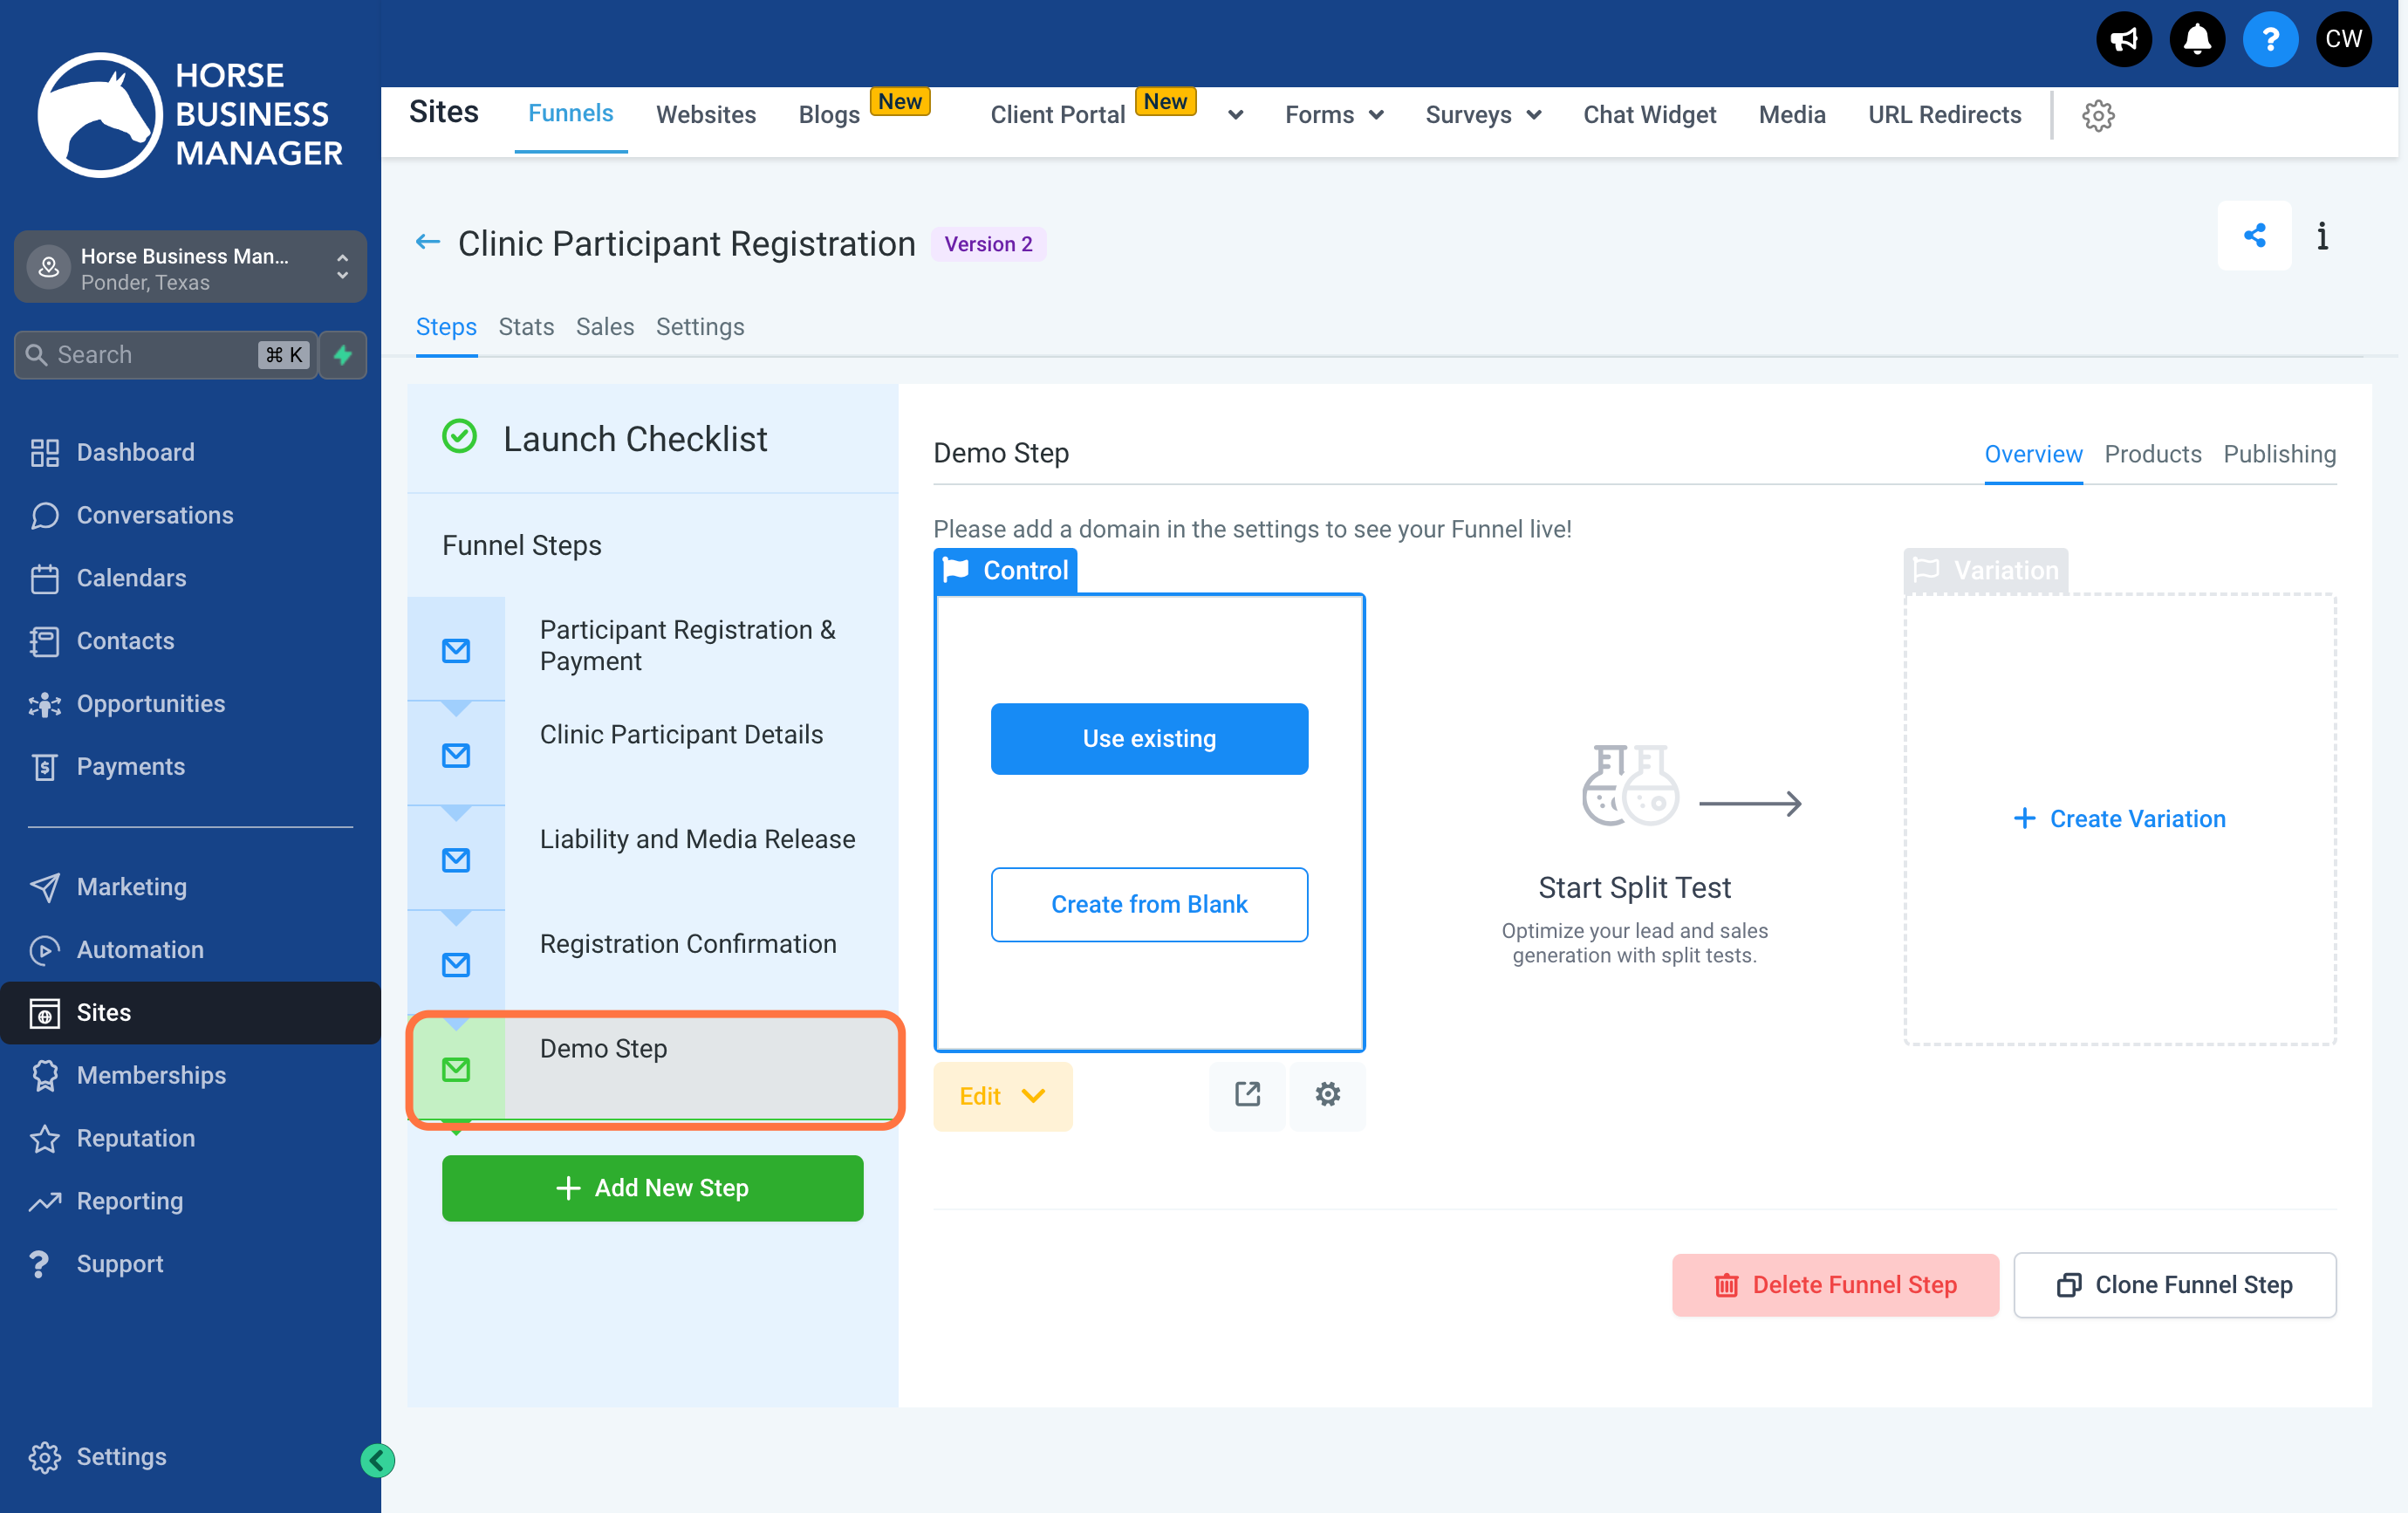Screen dimensions: 2408x1513
Task: Switch to the Products tab
Action: [x=2152, y=454]
